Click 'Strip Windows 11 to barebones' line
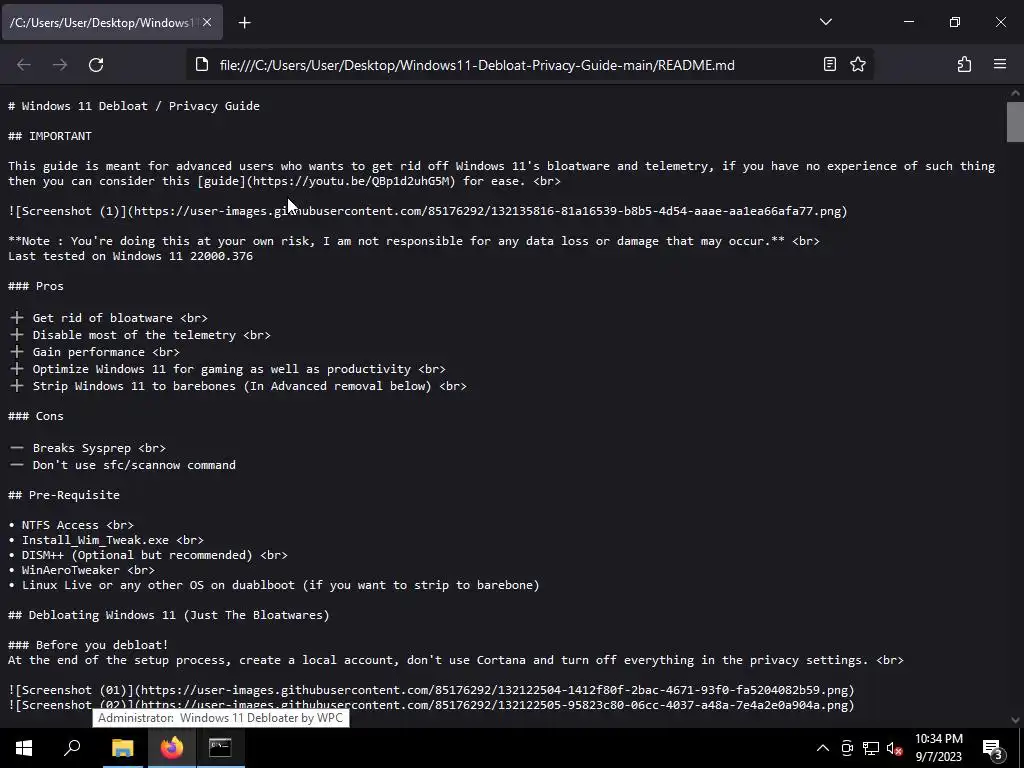Screen dimensions: 1024x768 (238, 386)
